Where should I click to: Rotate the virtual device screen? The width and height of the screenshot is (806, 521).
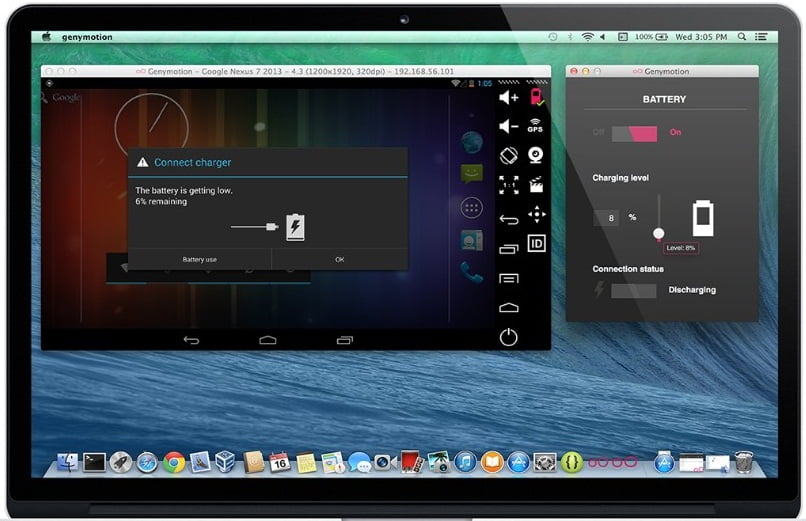pos(508,156)
